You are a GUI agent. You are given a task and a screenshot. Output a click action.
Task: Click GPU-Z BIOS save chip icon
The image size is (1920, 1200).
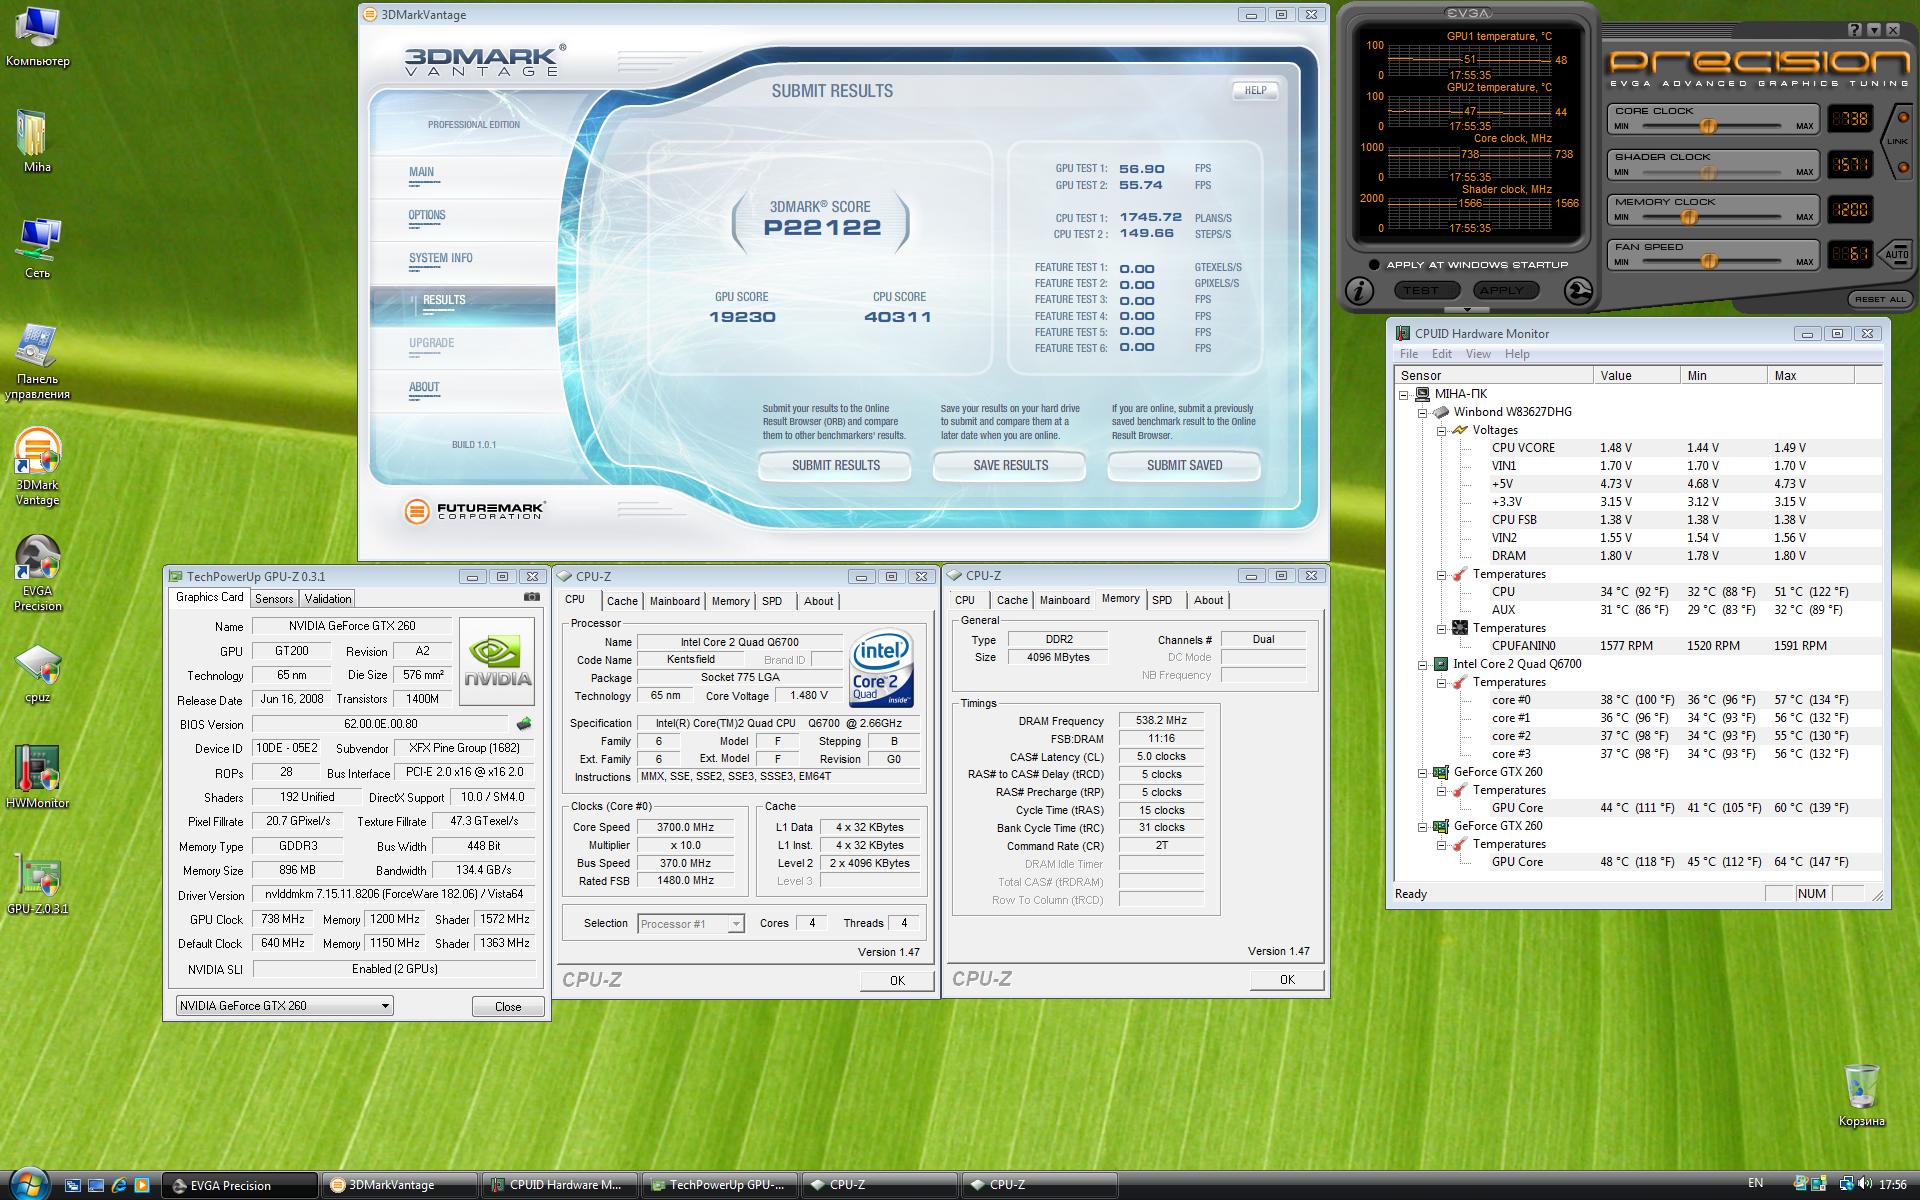pos(523,723)
